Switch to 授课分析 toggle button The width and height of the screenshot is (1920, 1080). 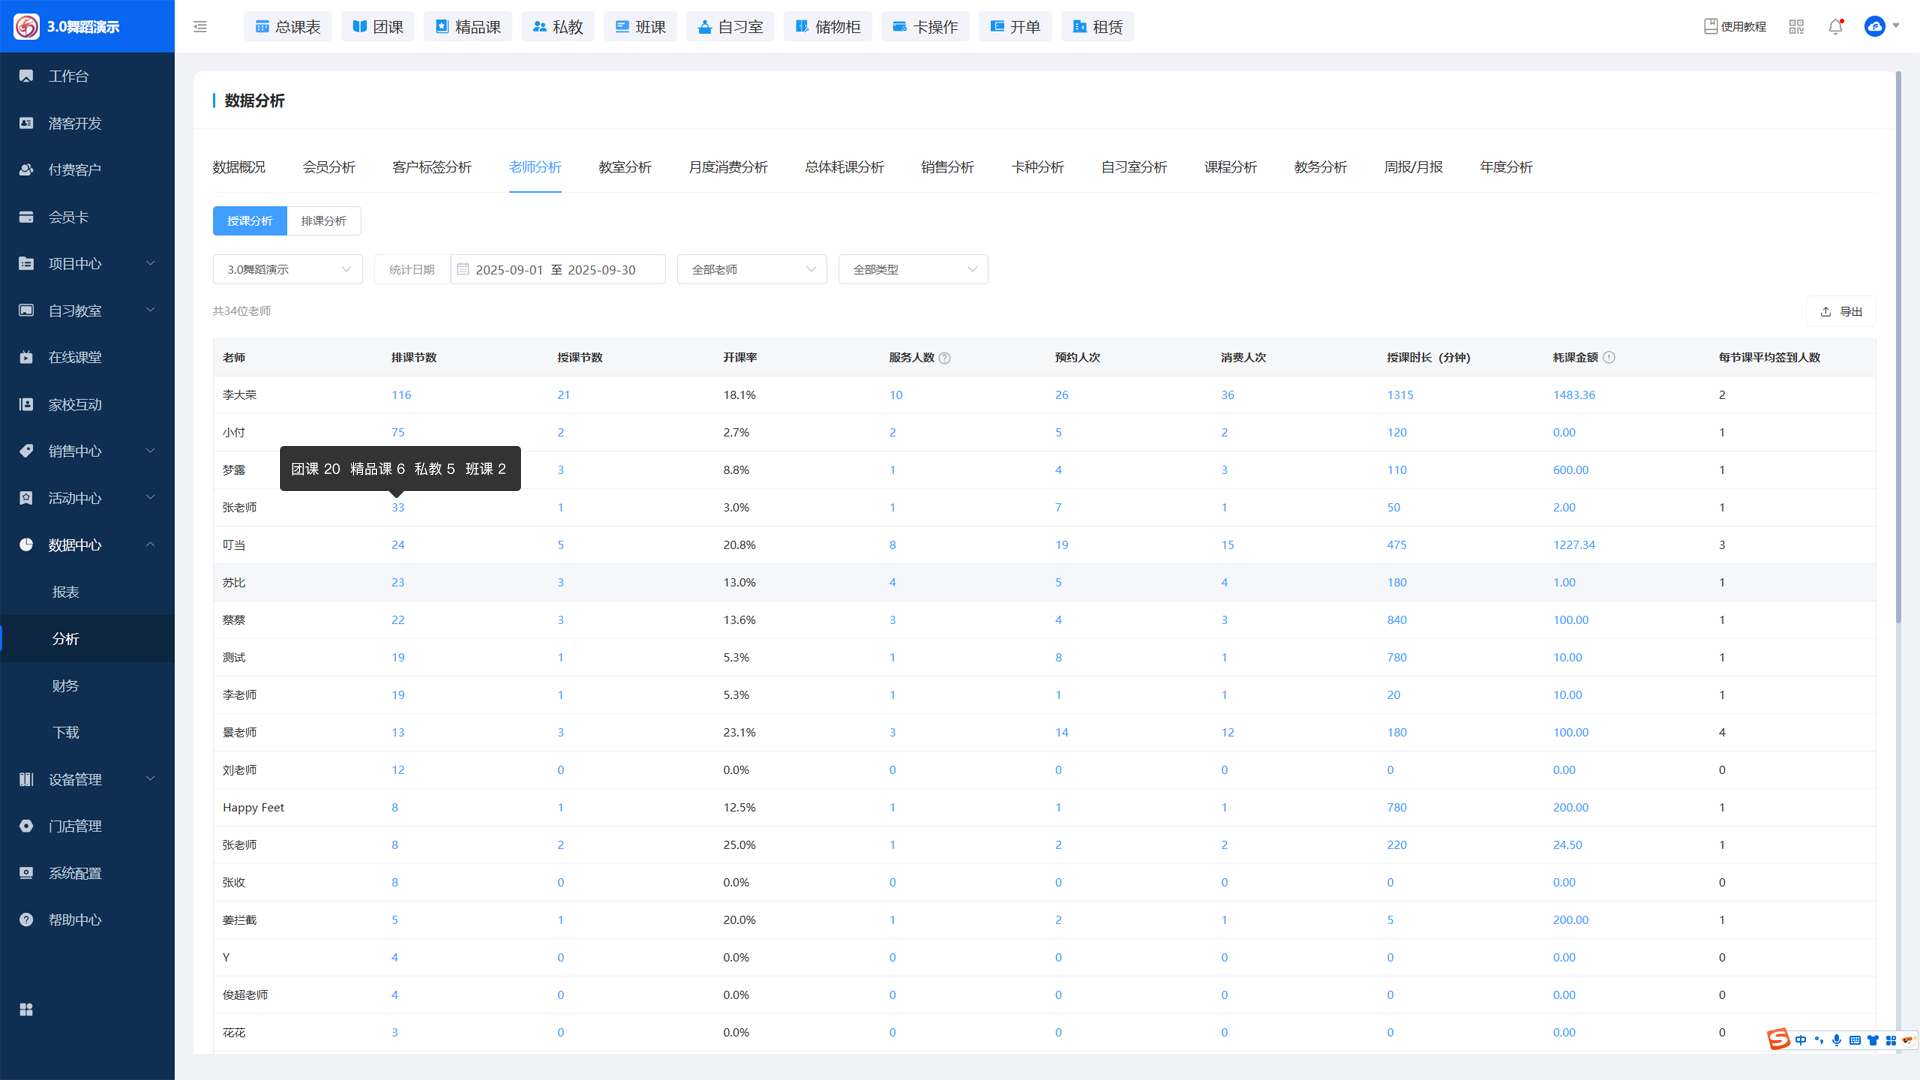click(x=250, y=221)
